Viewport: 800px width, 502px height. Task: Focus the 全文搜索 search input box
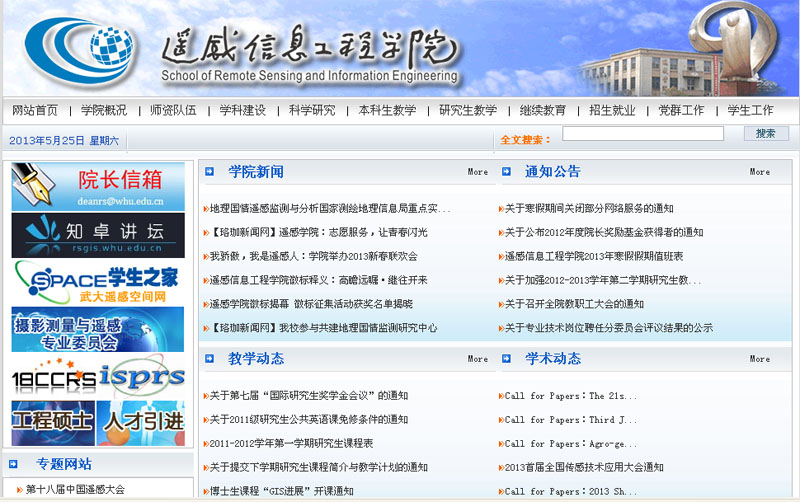643,134
